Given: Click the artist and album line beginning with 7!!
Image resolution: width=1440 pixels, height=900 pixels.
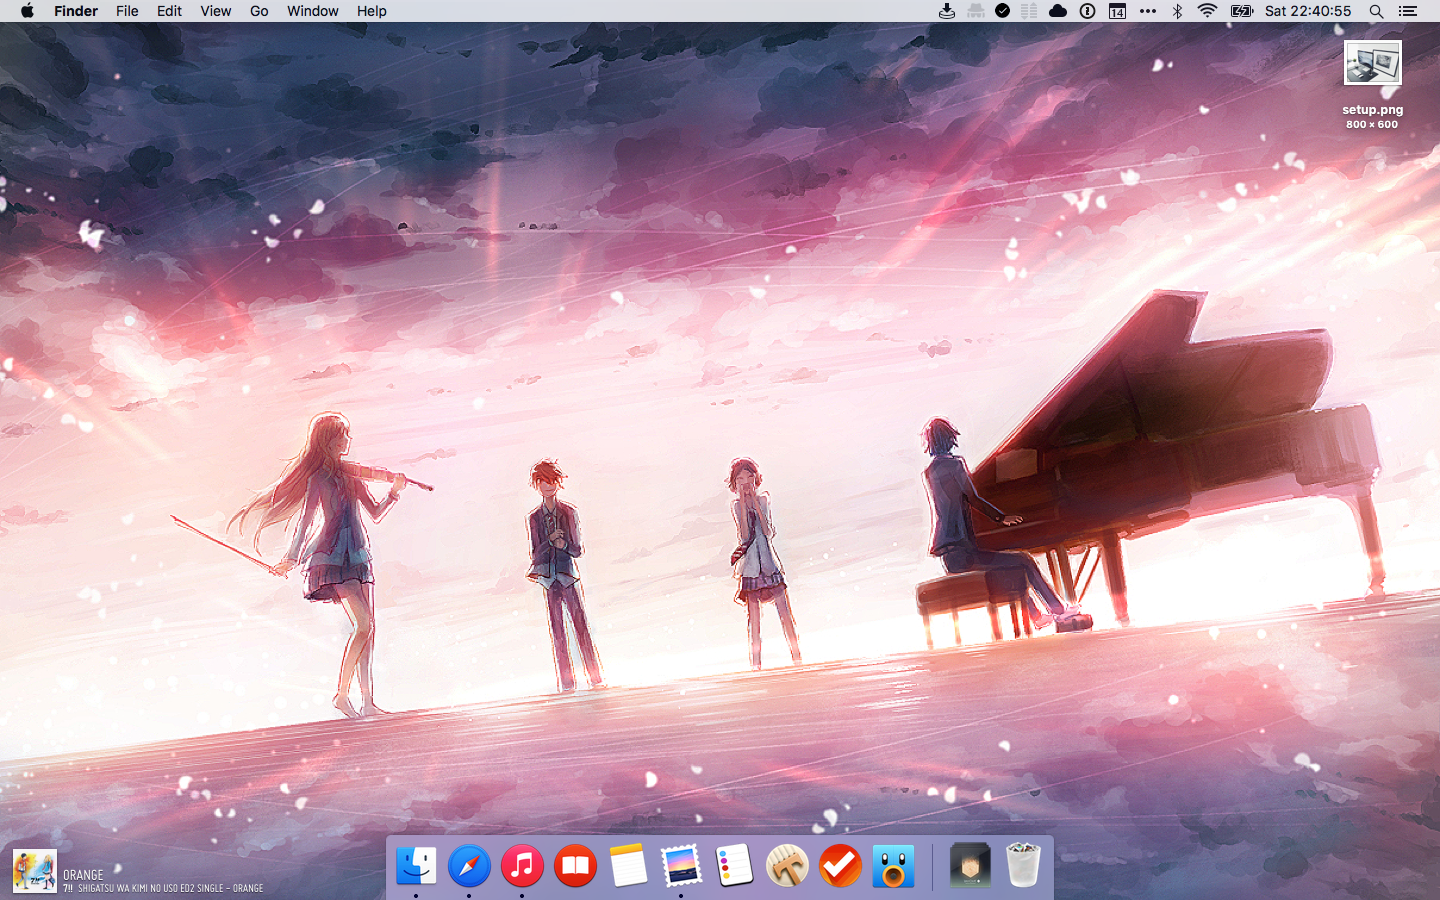Looking at the screenshot, I should click(163, 888).
